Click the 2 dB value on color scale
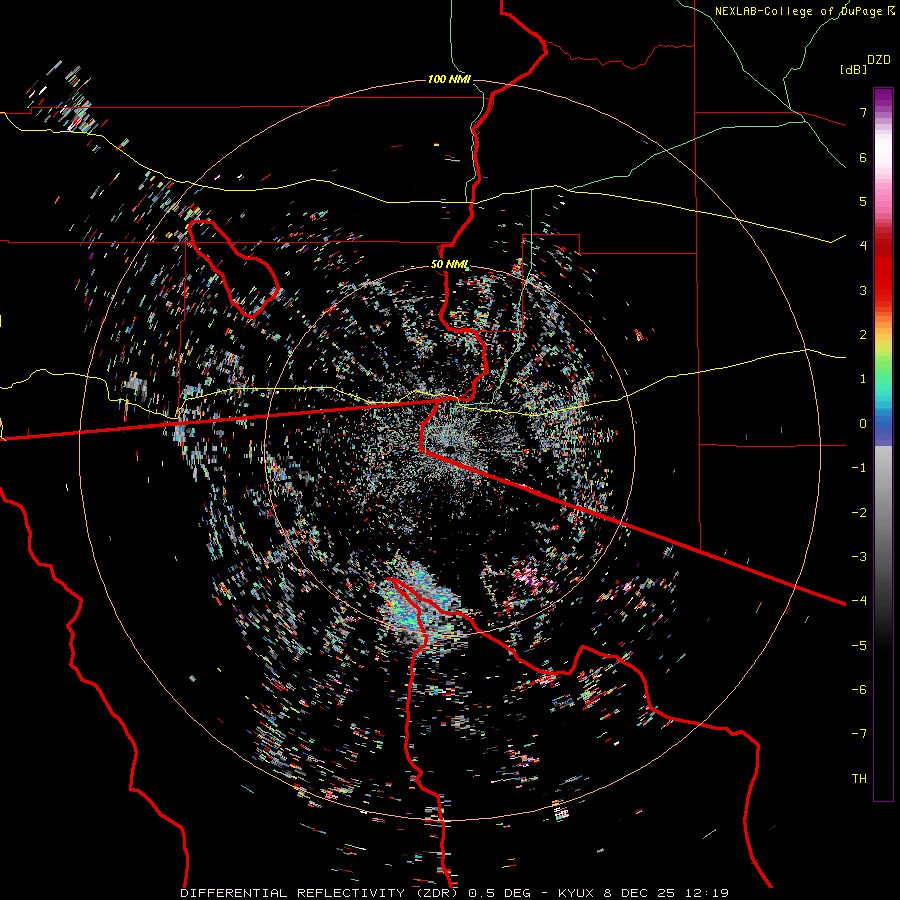 tap(863, 335)
